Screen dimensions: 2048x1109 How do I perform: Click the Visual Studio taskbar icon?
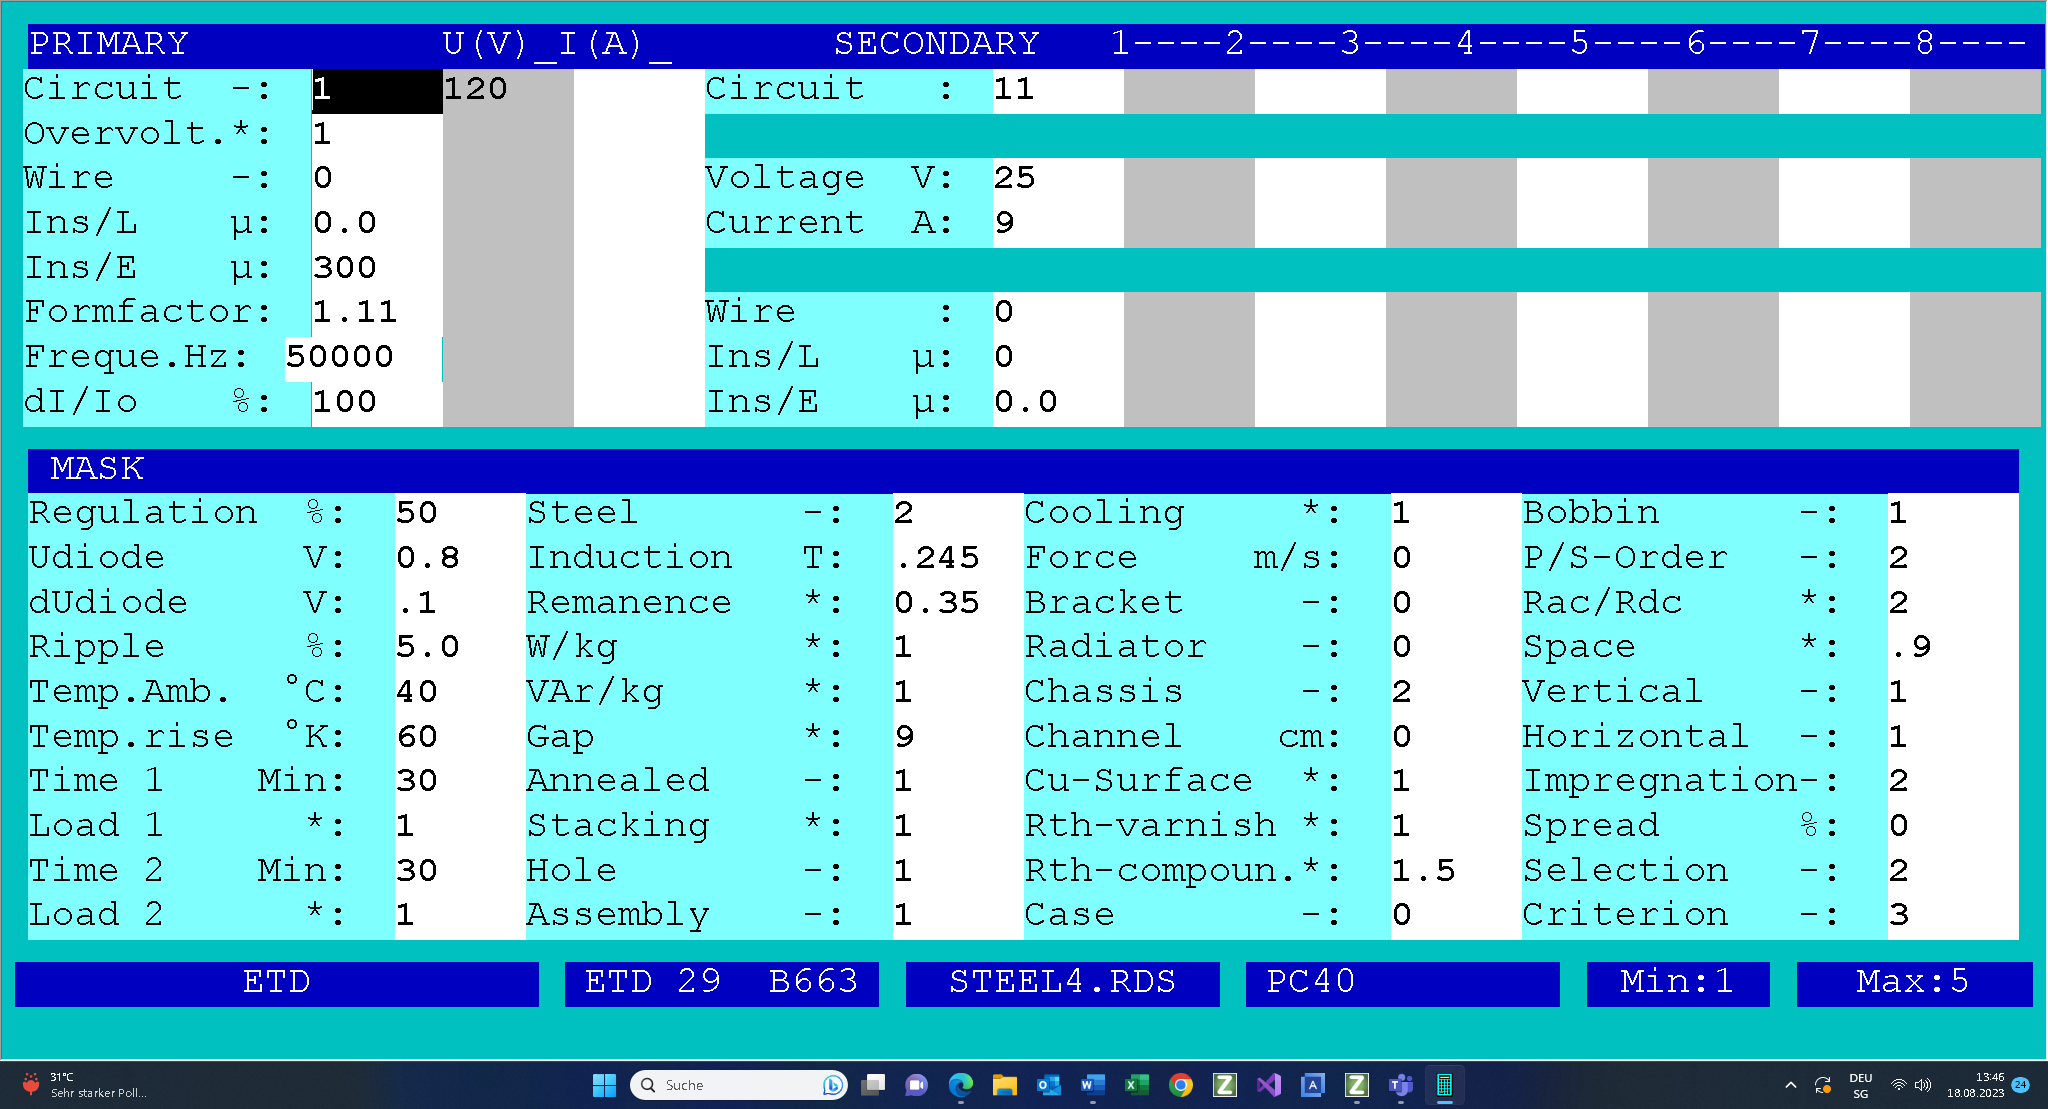pyautogui.click(x=1269, y=1085)
